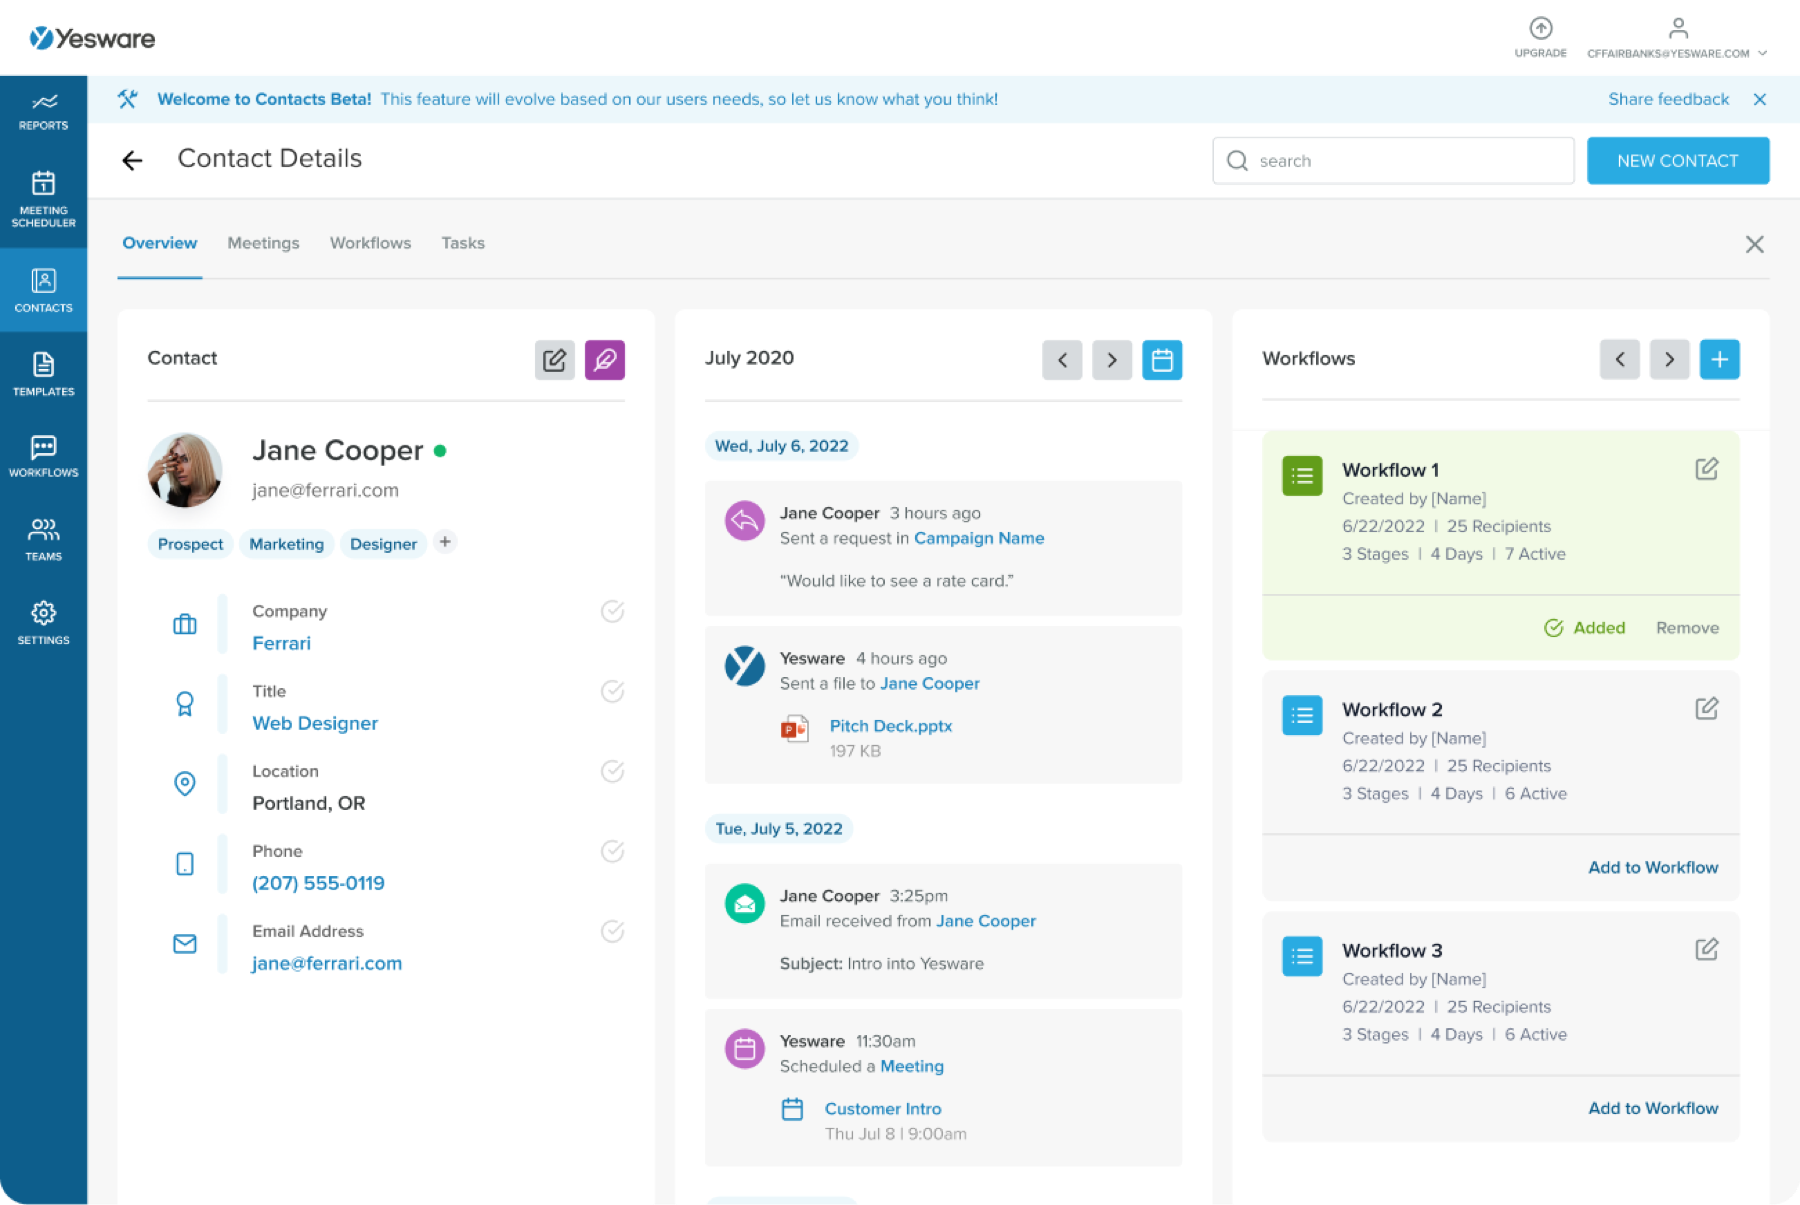Click the purple feather compose icon
This screenshot has height=1205, width=1800.
605,360
